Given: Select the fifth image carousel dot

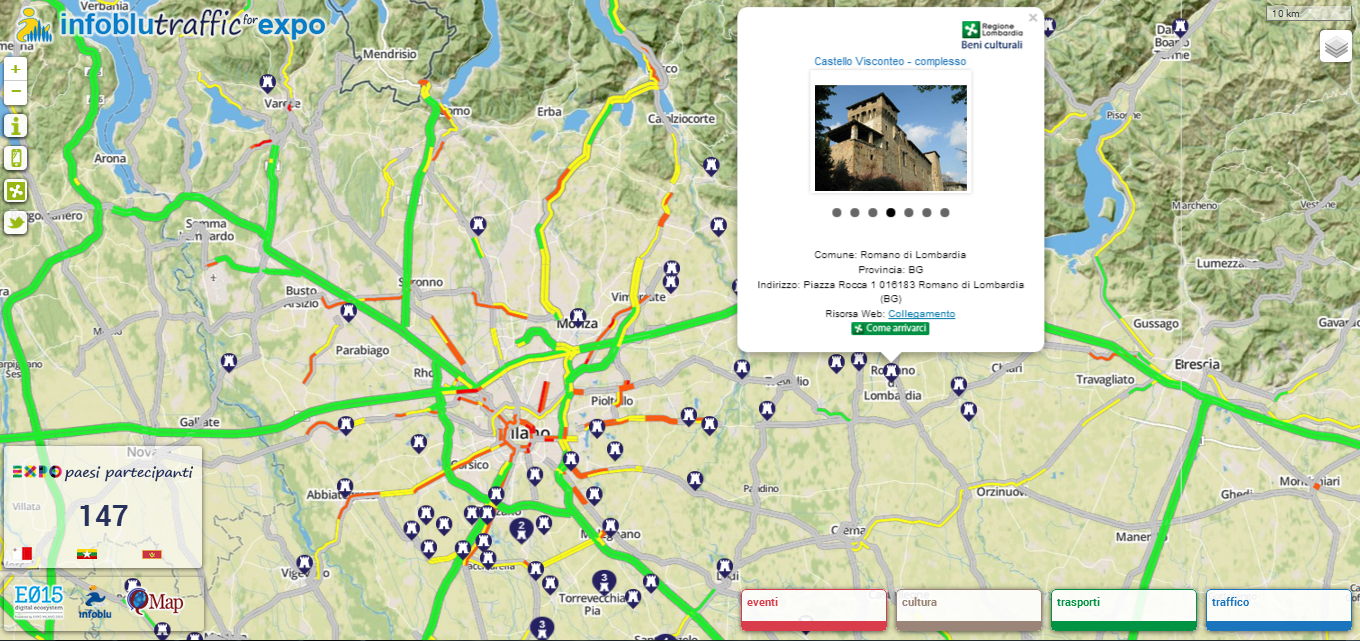Looking at the screenshot, I should click(909, 212).
